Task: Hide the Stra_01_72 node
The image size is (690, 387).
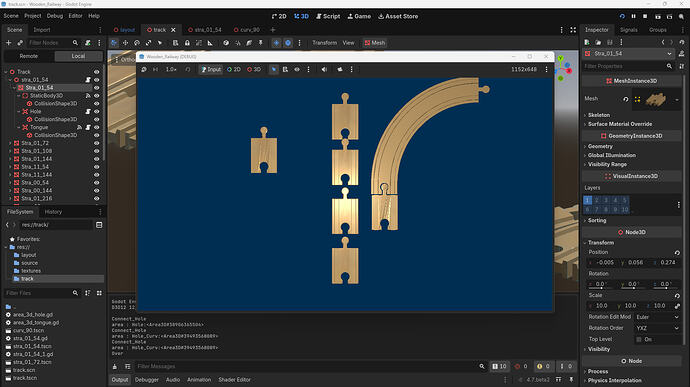Action: point(96,143)
